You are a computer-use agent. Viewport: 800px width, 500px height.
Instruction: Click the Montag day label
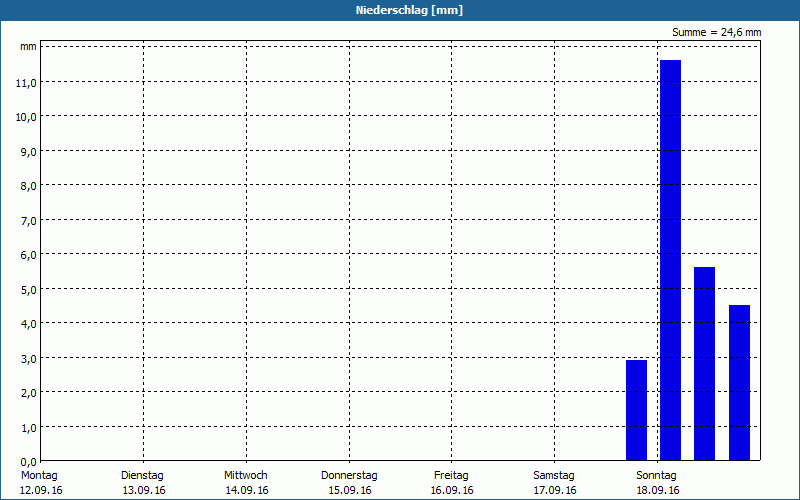[39, 476]
